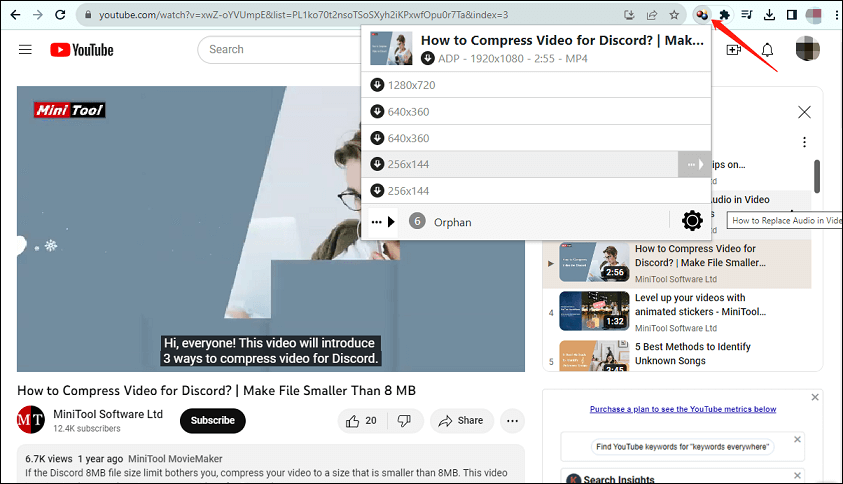Close the Keywords Everywhere metrics widget

pyautogui.click(x=815, y=397)
